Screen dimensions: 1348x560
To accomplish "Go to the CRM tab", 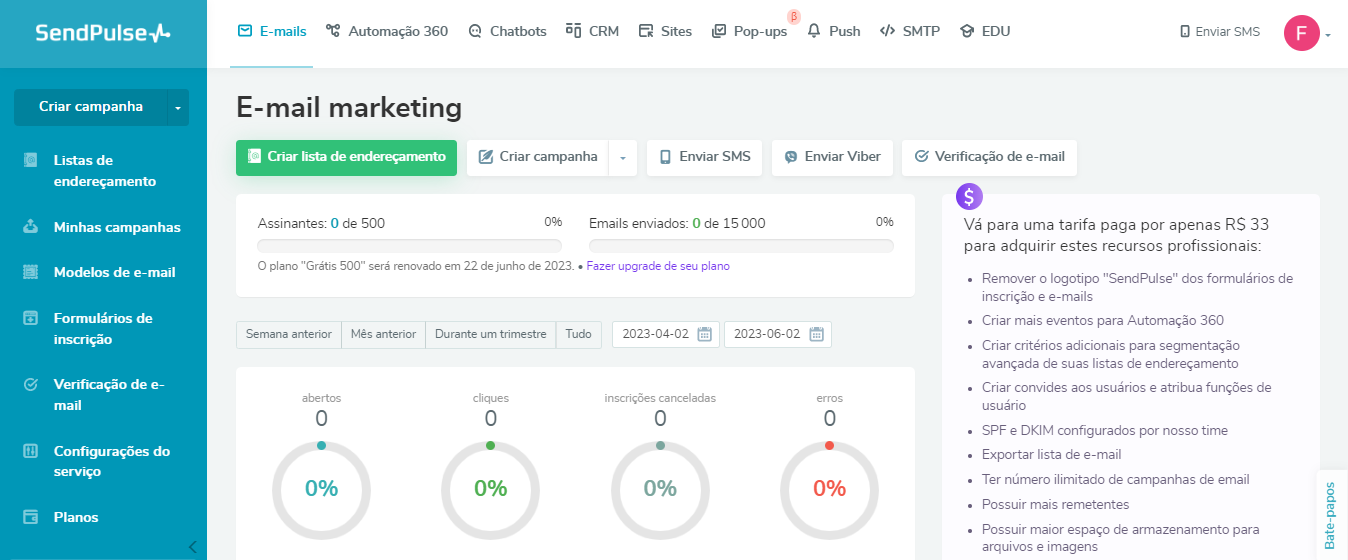I will tap(592, 31).
